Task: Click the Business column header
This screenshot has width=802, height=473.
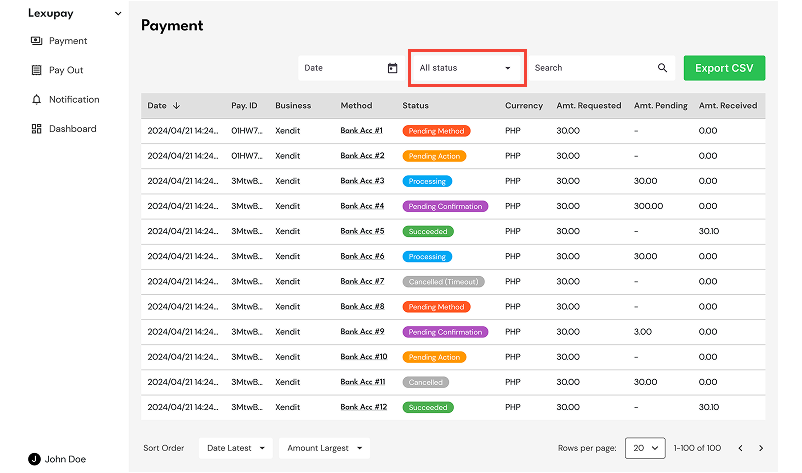Action: tap(293, 106)
